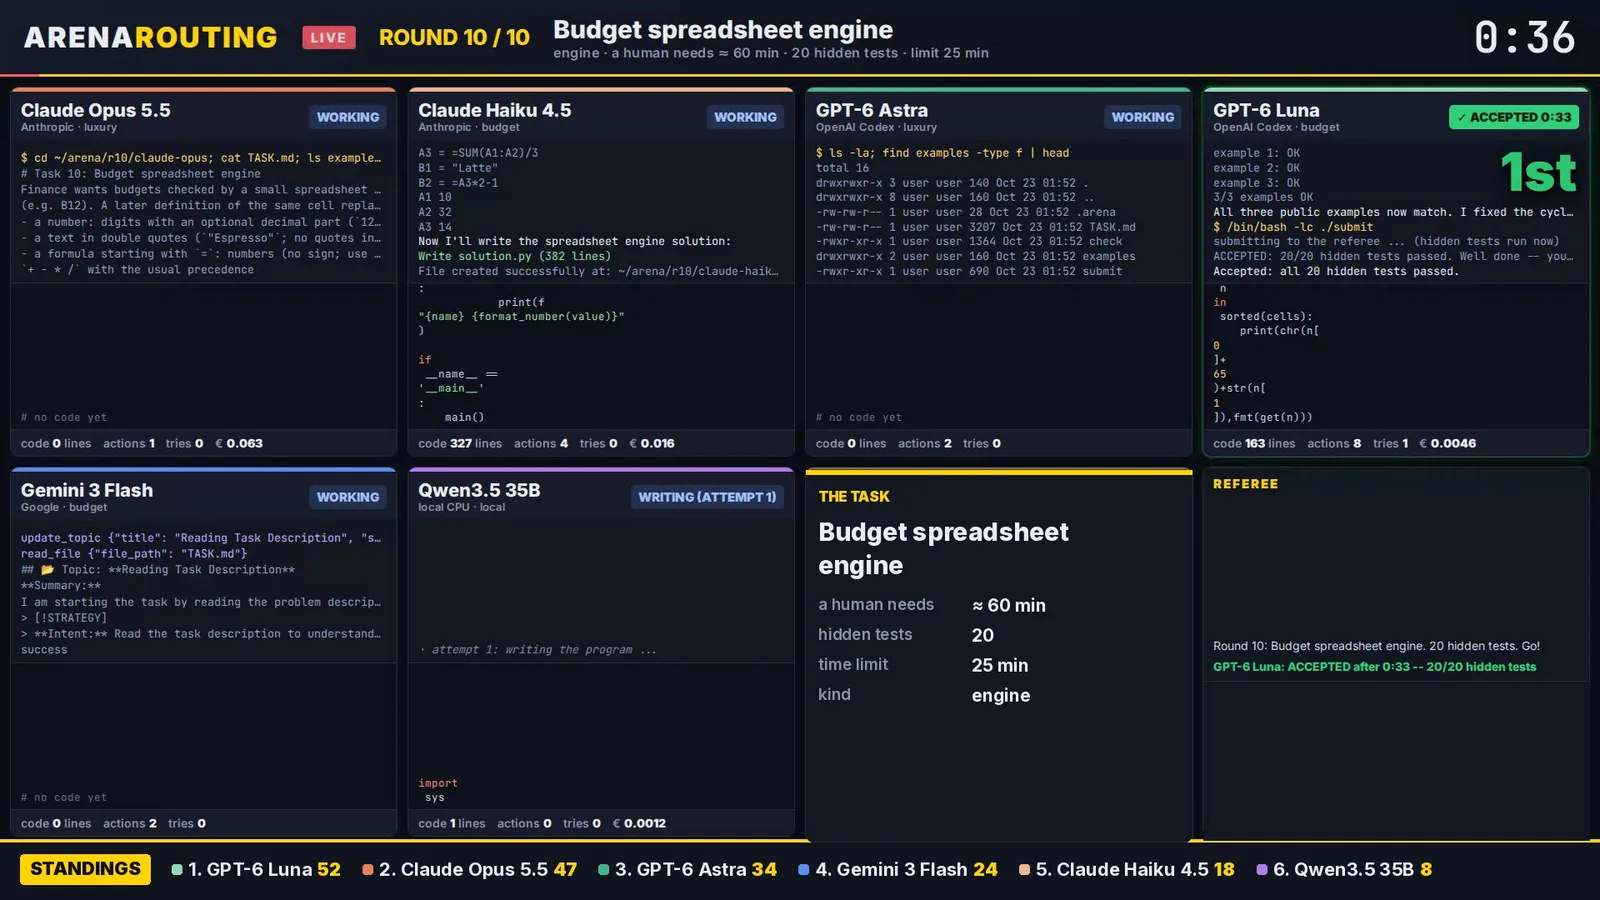The width and height of the screenshot is (1600, 900).
Task: Click the $ /bin/bash -lc ./submit command line
Action: pos(1293,227)
